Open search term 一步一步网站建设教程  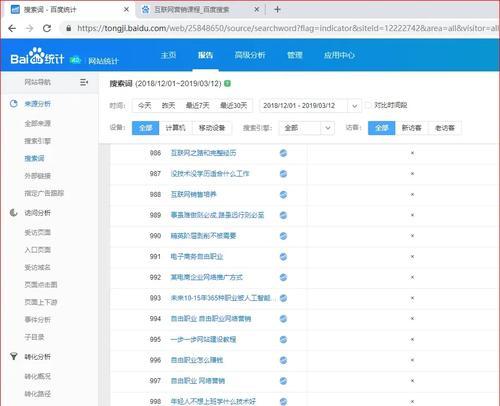pyautogui.click(x=203, y=339)
